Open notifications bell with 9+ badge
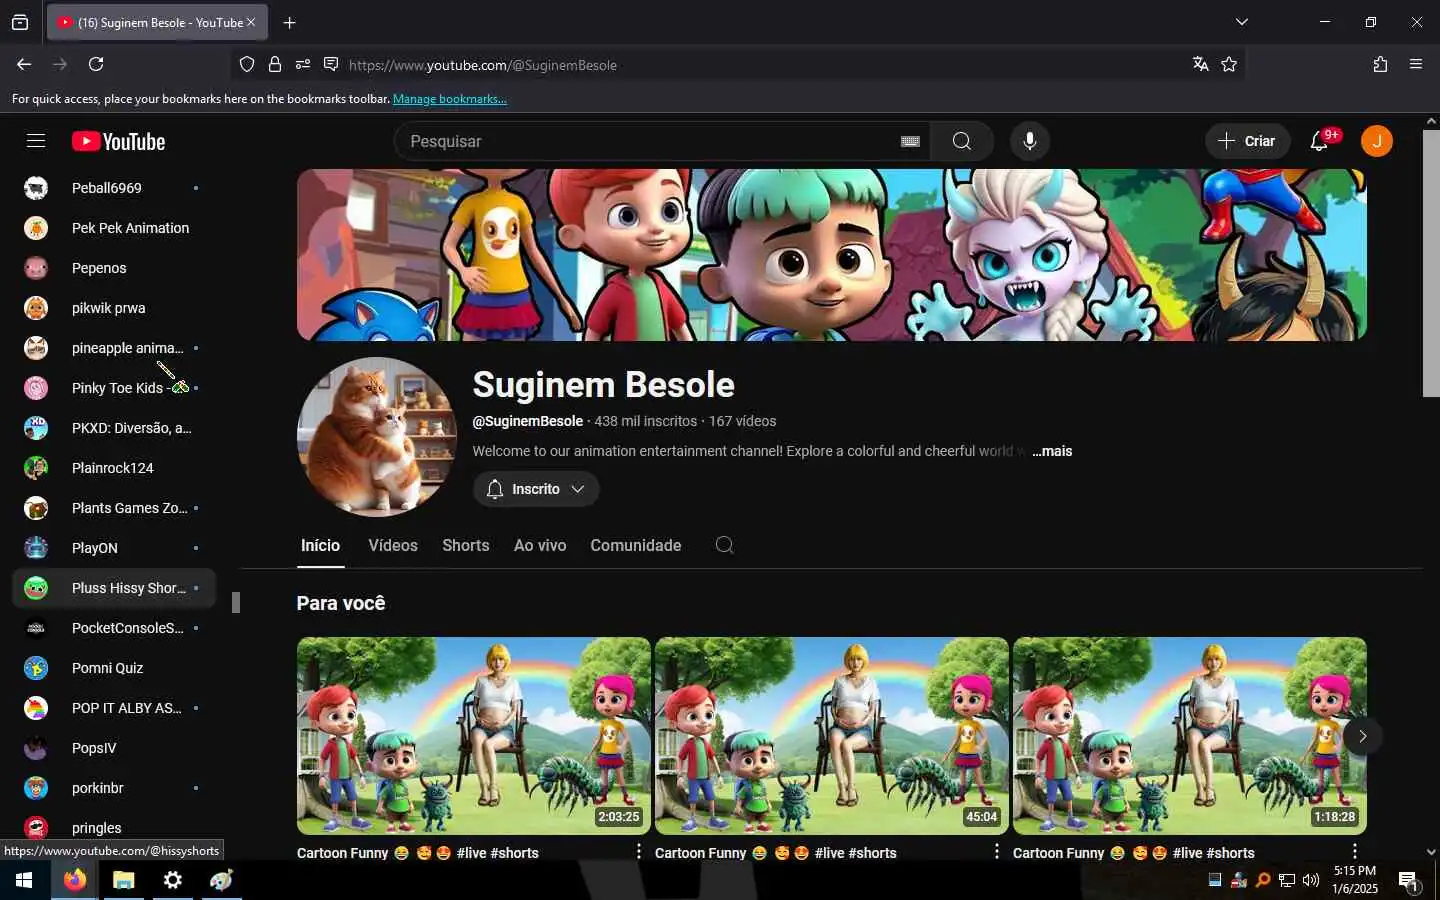Screen dimensions: 1440x900 (x=1320, y=141)
